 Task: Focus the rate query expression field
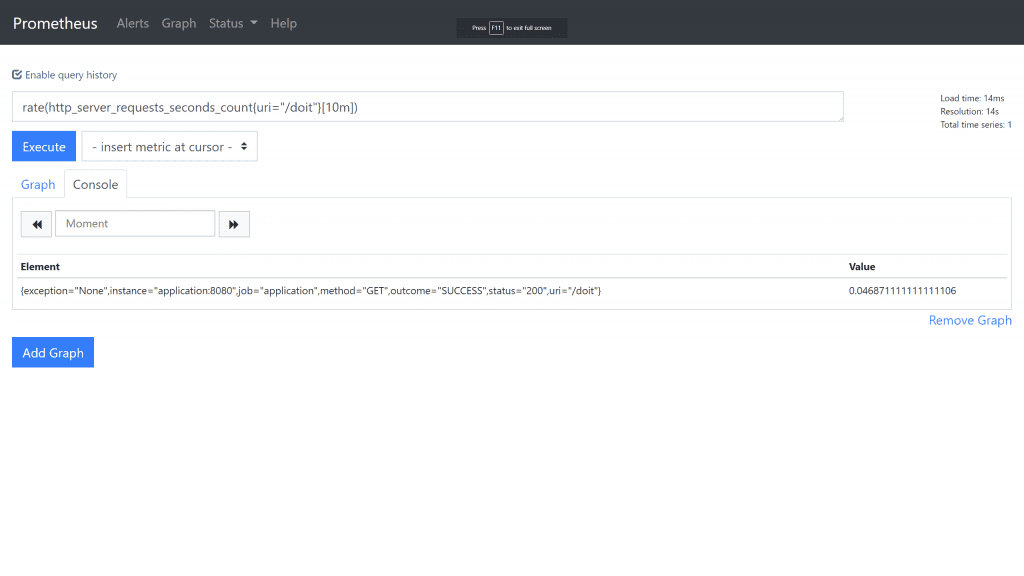pyautogui.click(x=427, y=107)
